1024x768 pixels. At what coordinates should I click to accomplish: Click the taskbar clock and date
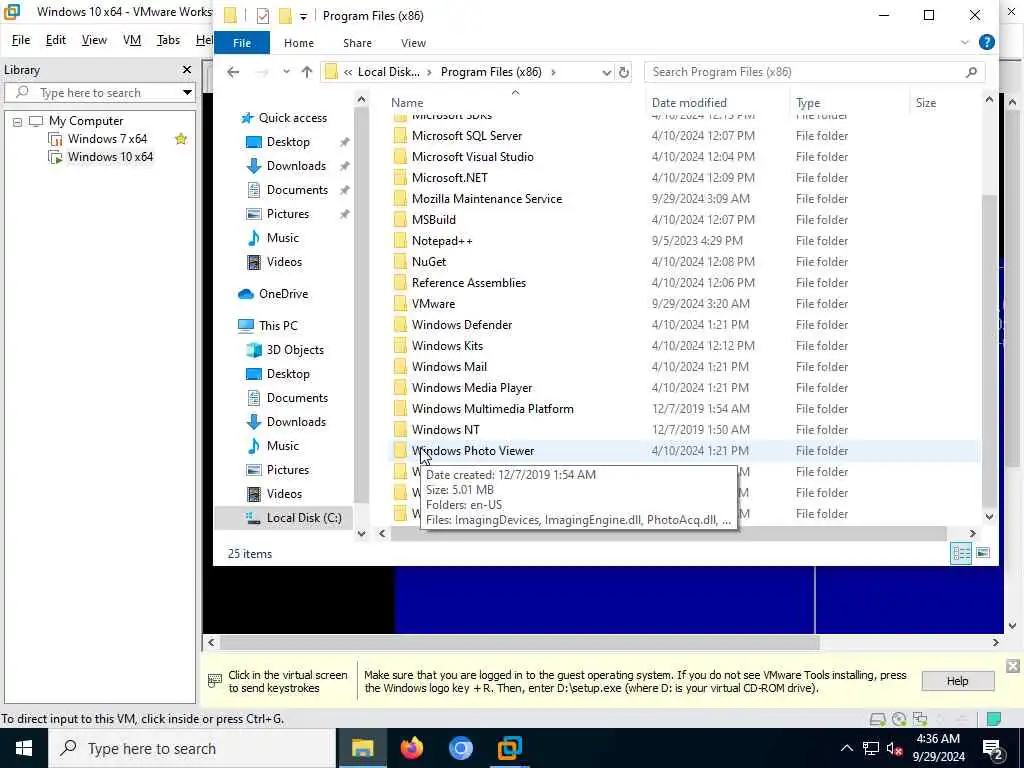[x=938, y=748]
